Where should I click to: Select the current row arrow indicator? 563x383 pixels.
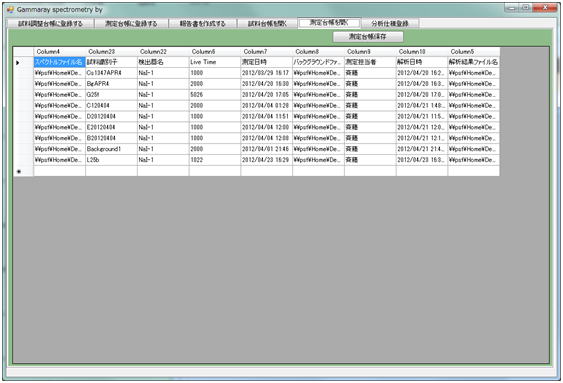tap(18, 63)
